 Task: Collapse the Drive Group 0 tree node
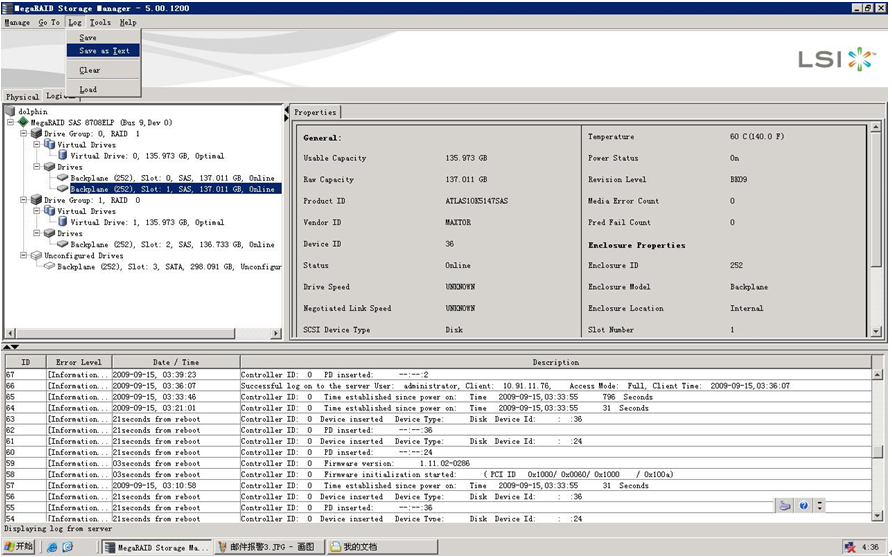23,134
